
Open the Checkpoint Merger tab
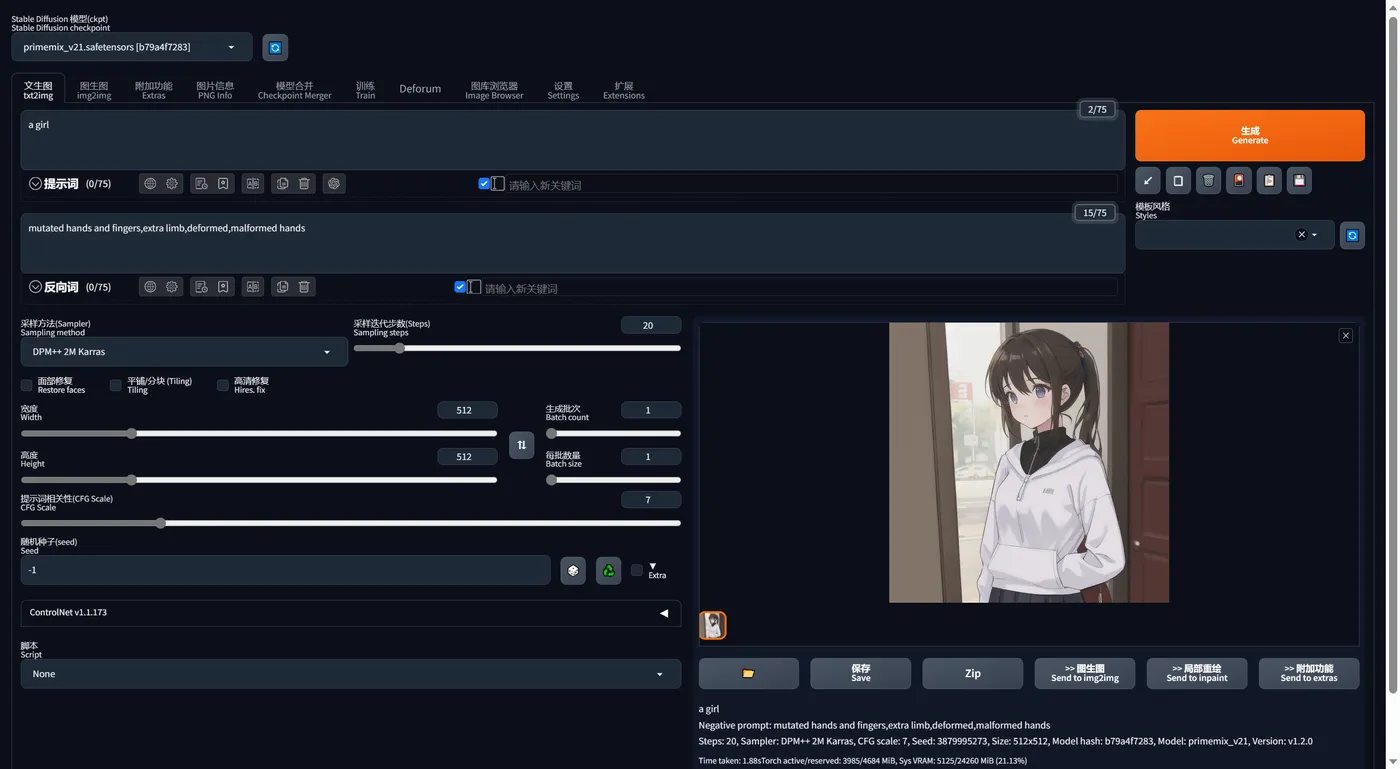pyautogui.click(x=294, y=90)
